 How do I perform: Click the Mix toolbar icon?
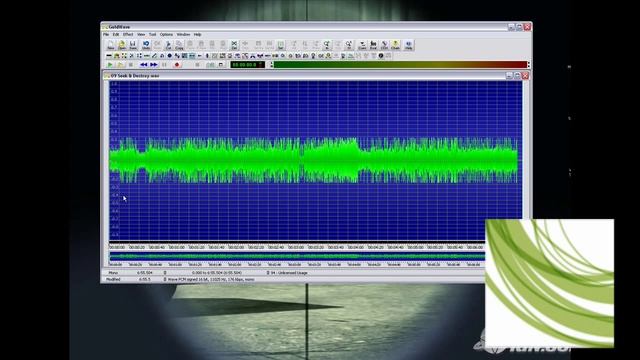point(212,45)
